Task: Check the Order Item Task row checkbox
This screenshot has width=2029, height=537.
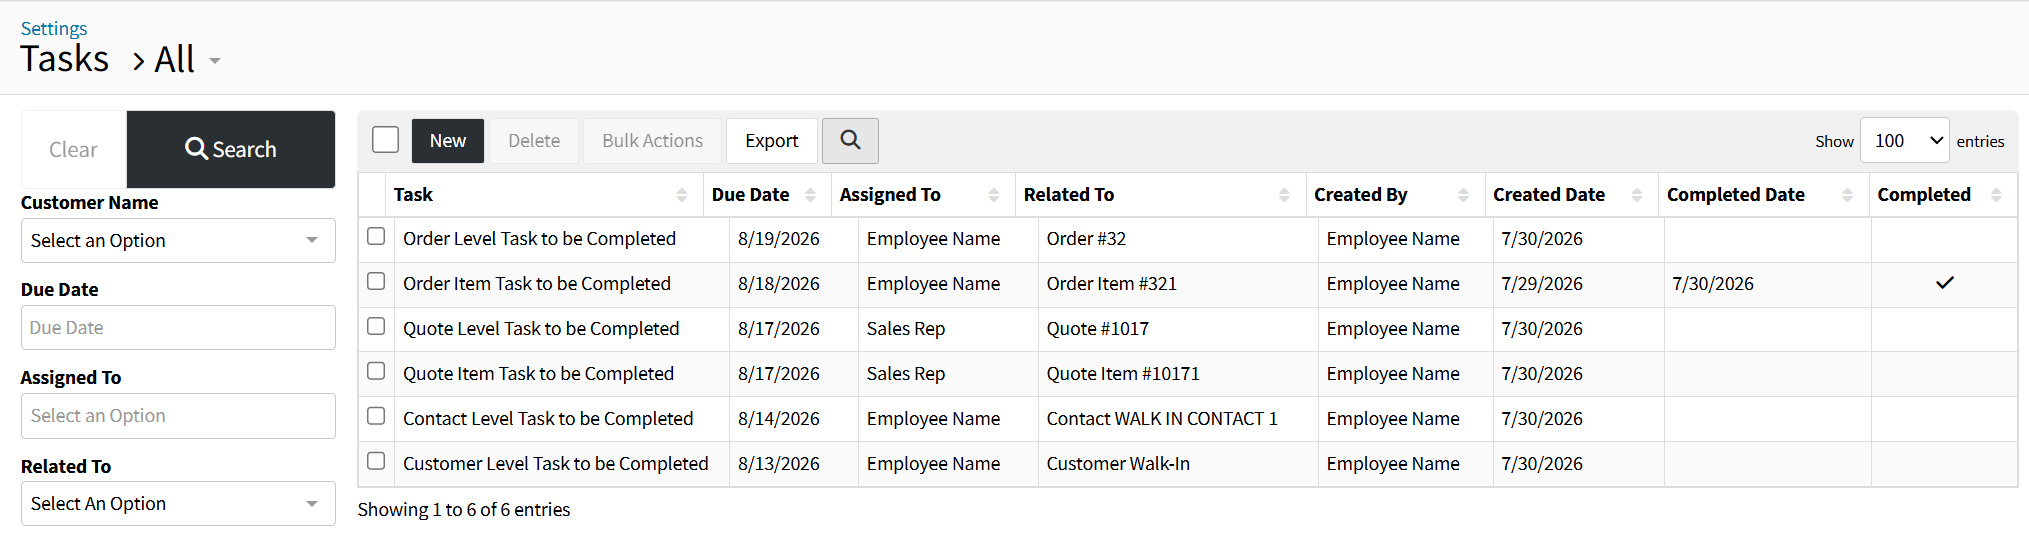Action: coord(376,281)
